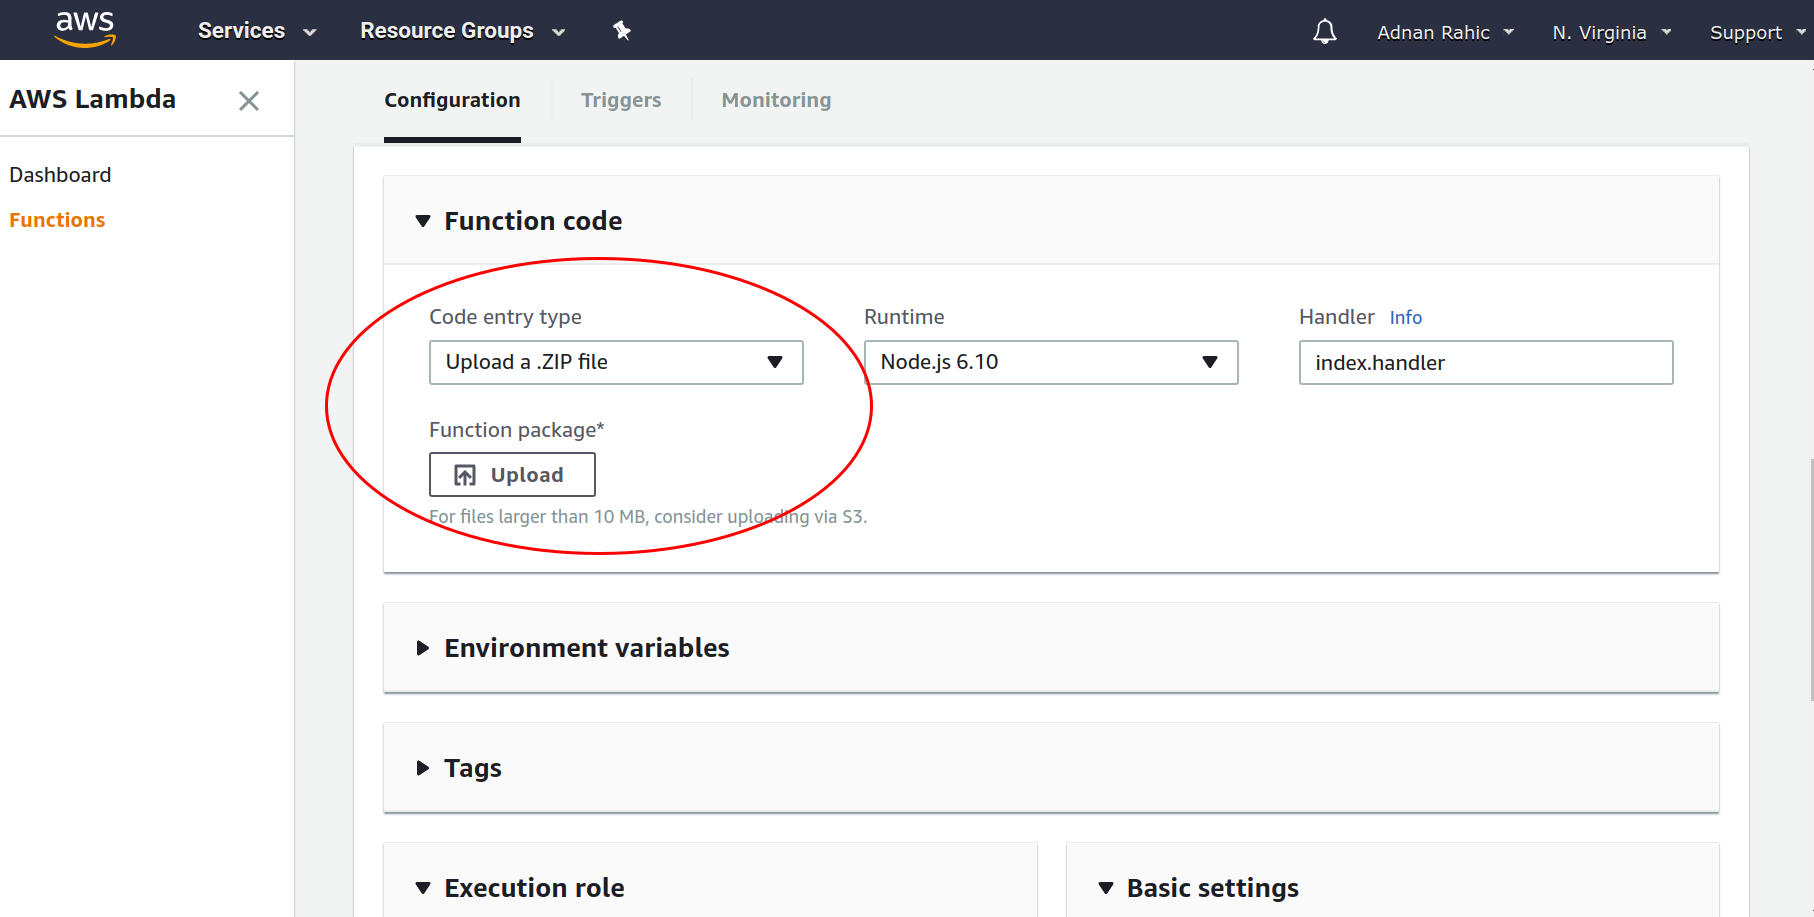Open the Adnan Rahic account menu
Viewport: 1814px width, 917px height.
pyautogui.click(x=1445, y=32)
